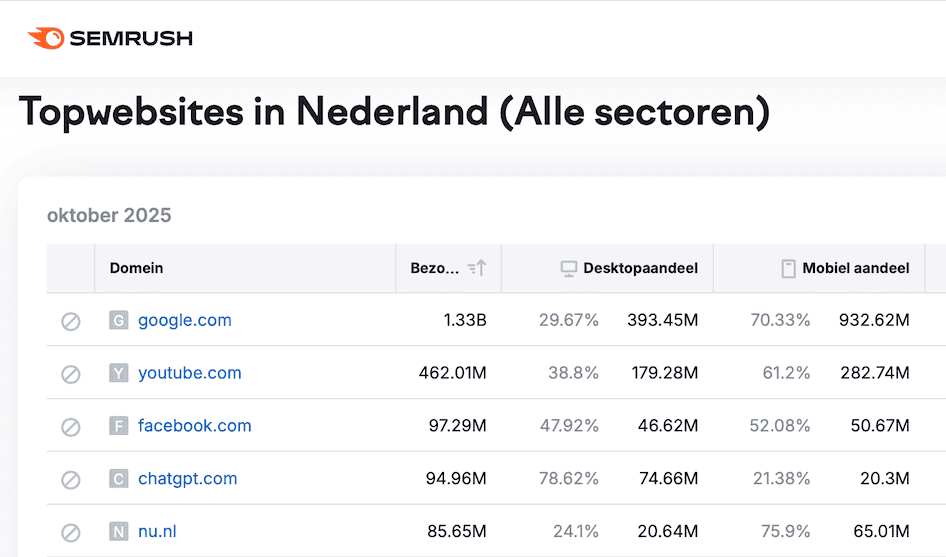This screenshot has width=946, height=557.
Task: Open the google.com domain link
Action: pos(185,320)
